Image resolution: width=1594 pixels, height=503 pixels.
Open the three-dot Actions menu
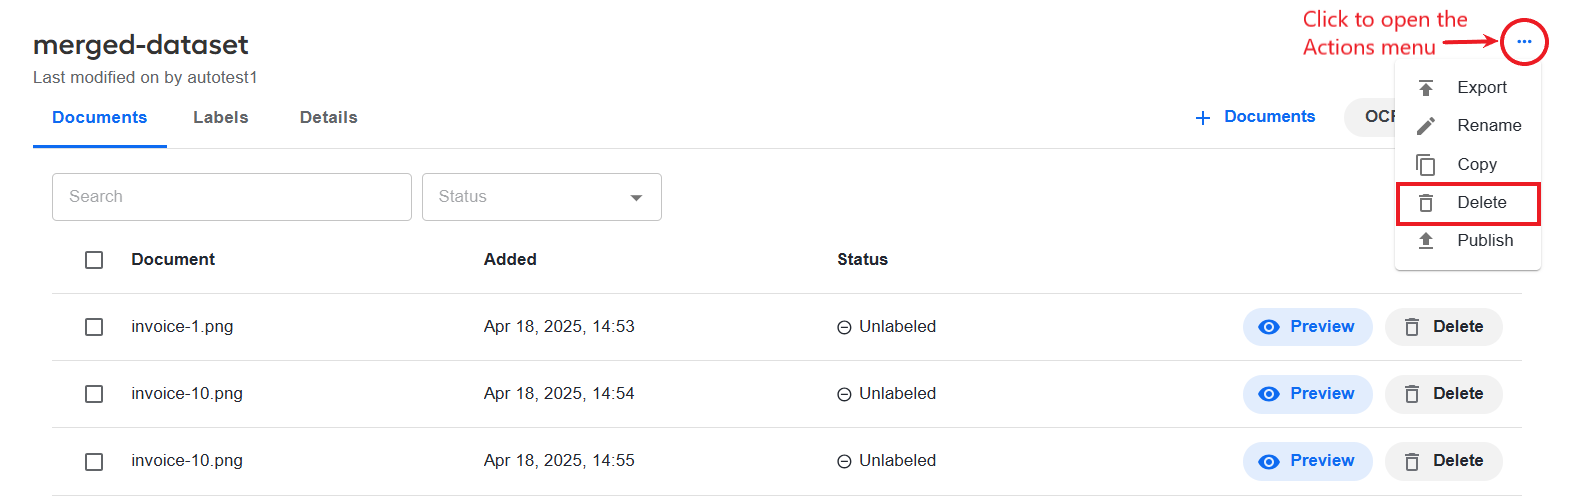[x=1523, y=42]
